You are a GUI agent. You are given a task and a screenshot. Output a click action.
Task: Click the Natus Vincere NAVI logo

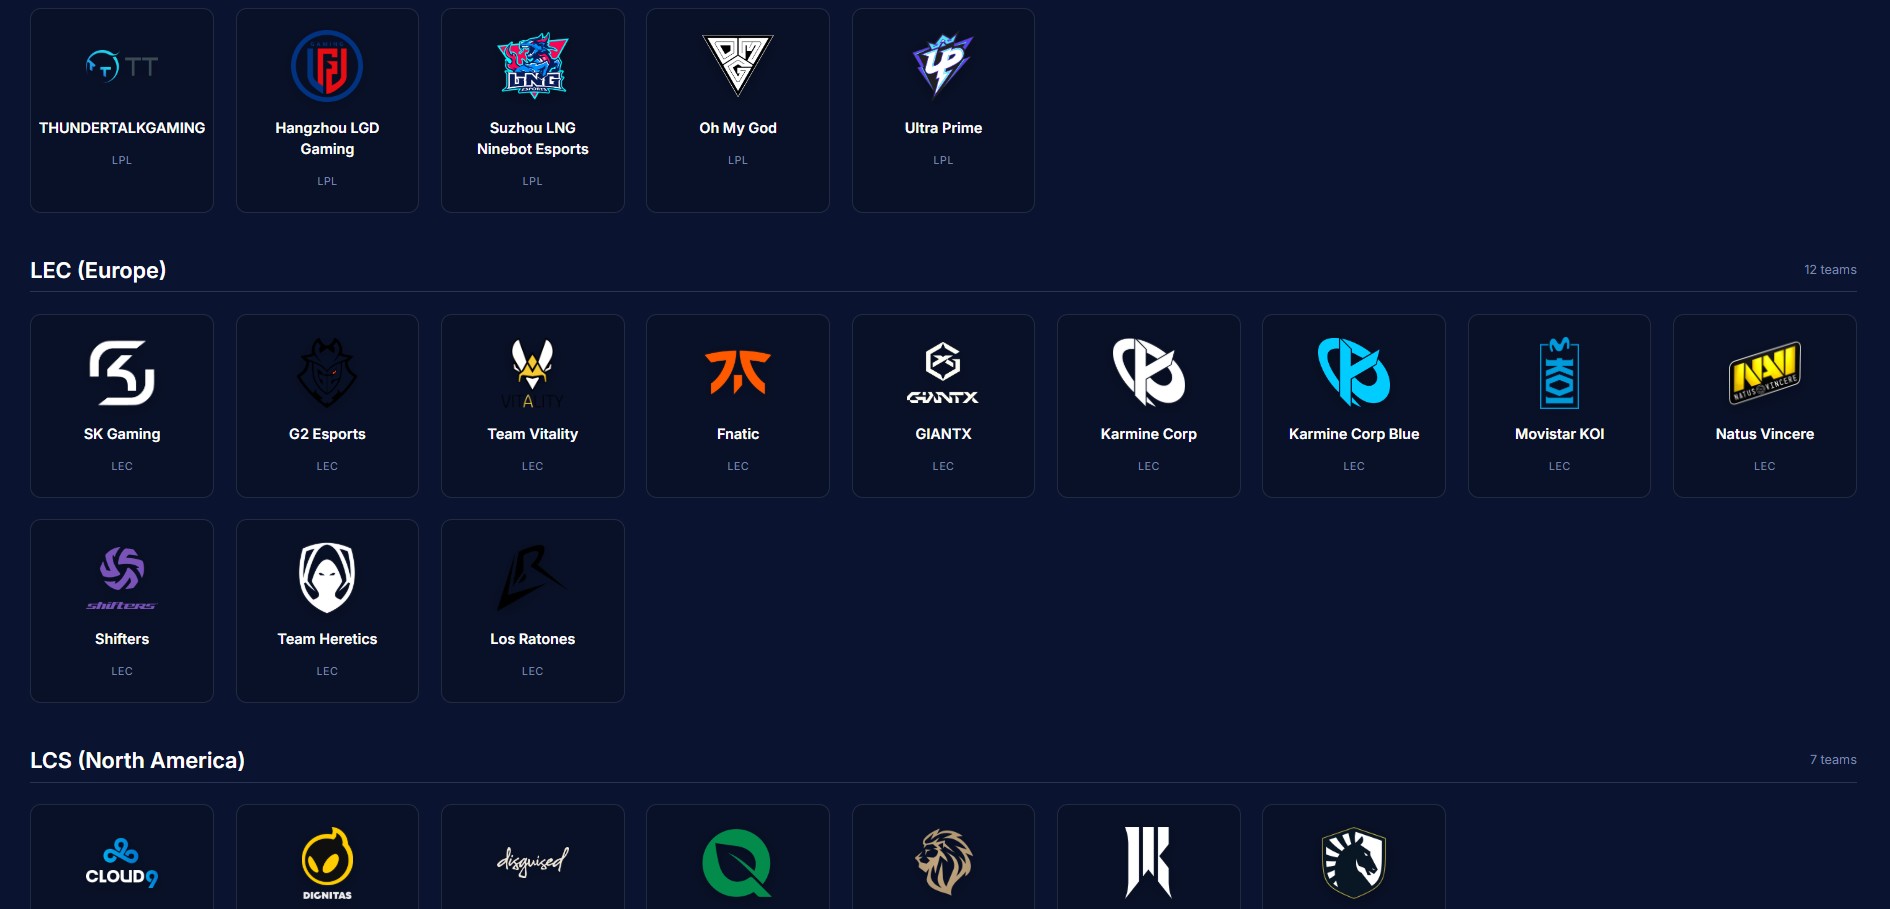1764,372
